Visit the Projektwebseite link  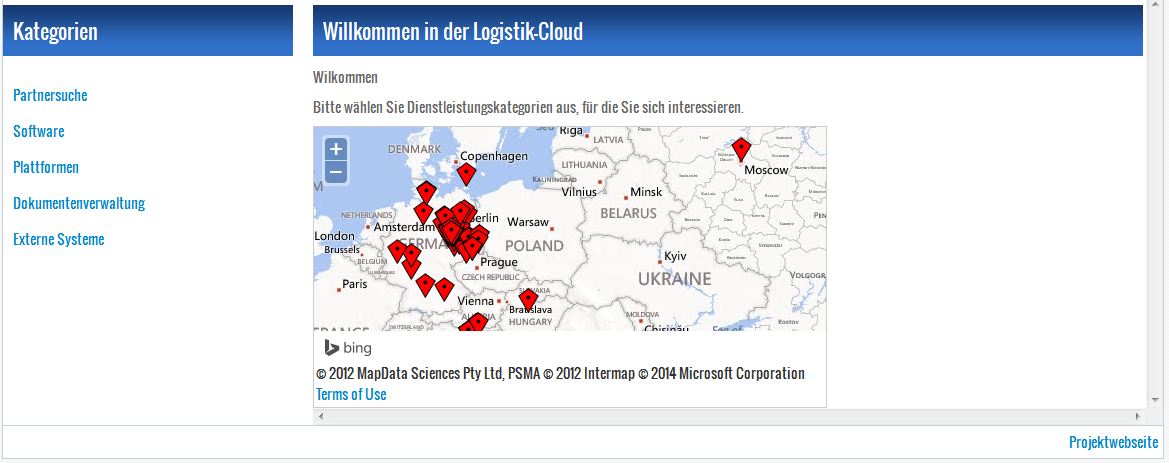click(1114, 442)
